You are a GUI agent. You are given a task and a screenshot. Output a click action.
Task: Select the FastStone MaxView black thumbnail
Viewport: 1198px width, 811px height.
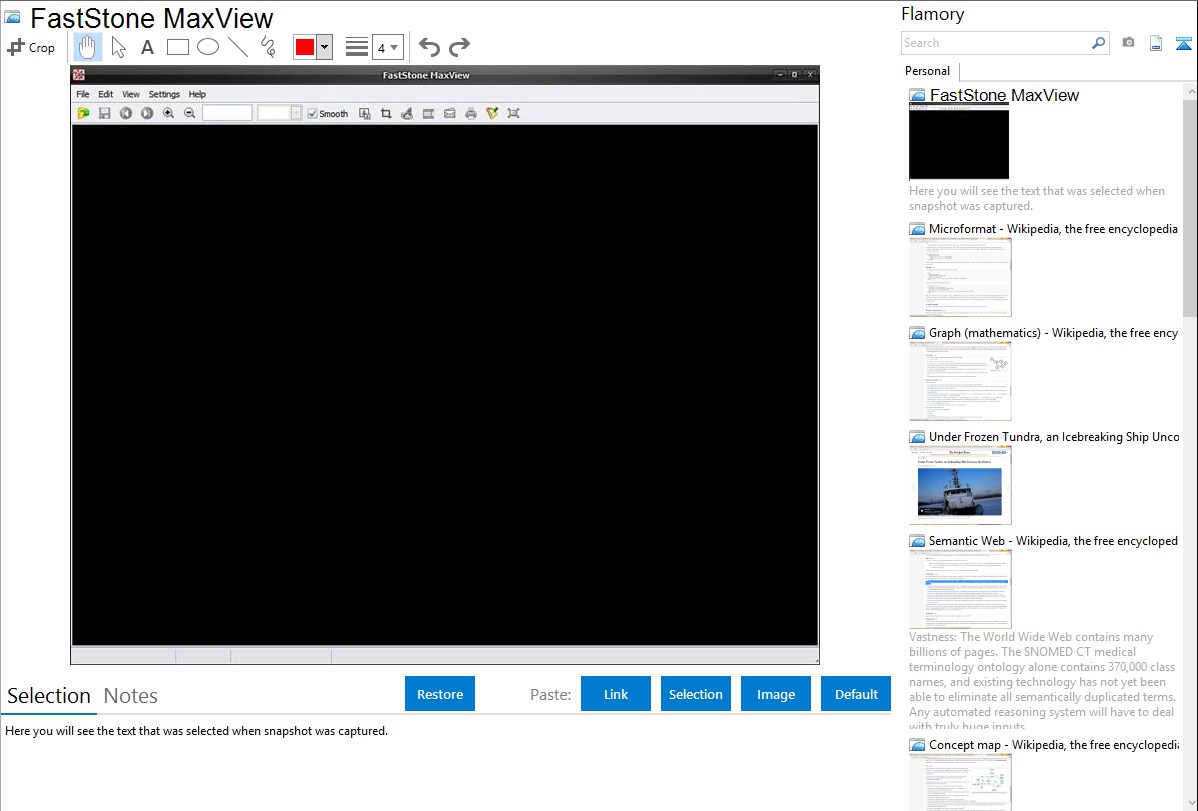pos(959,143)
